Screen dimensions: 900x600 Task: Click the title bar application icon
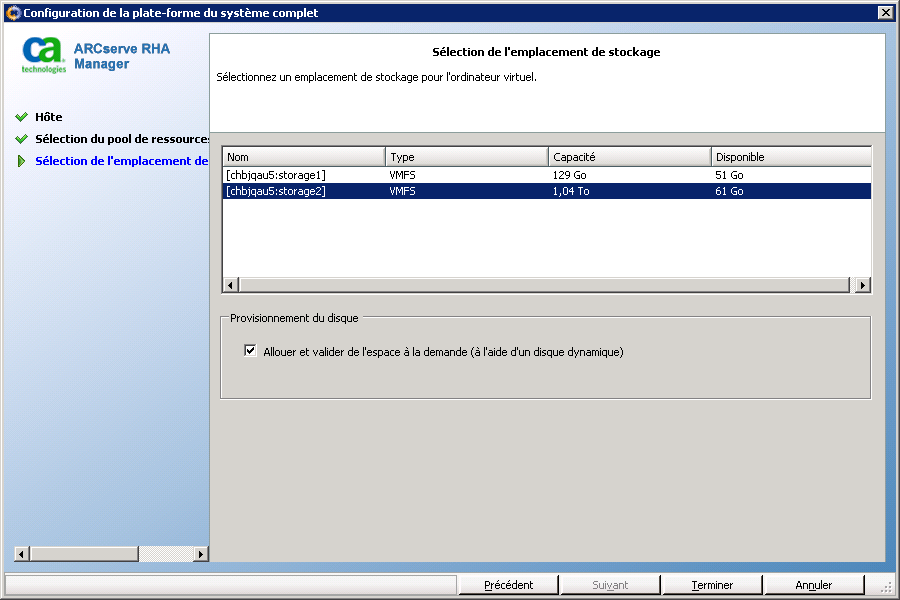12,12
